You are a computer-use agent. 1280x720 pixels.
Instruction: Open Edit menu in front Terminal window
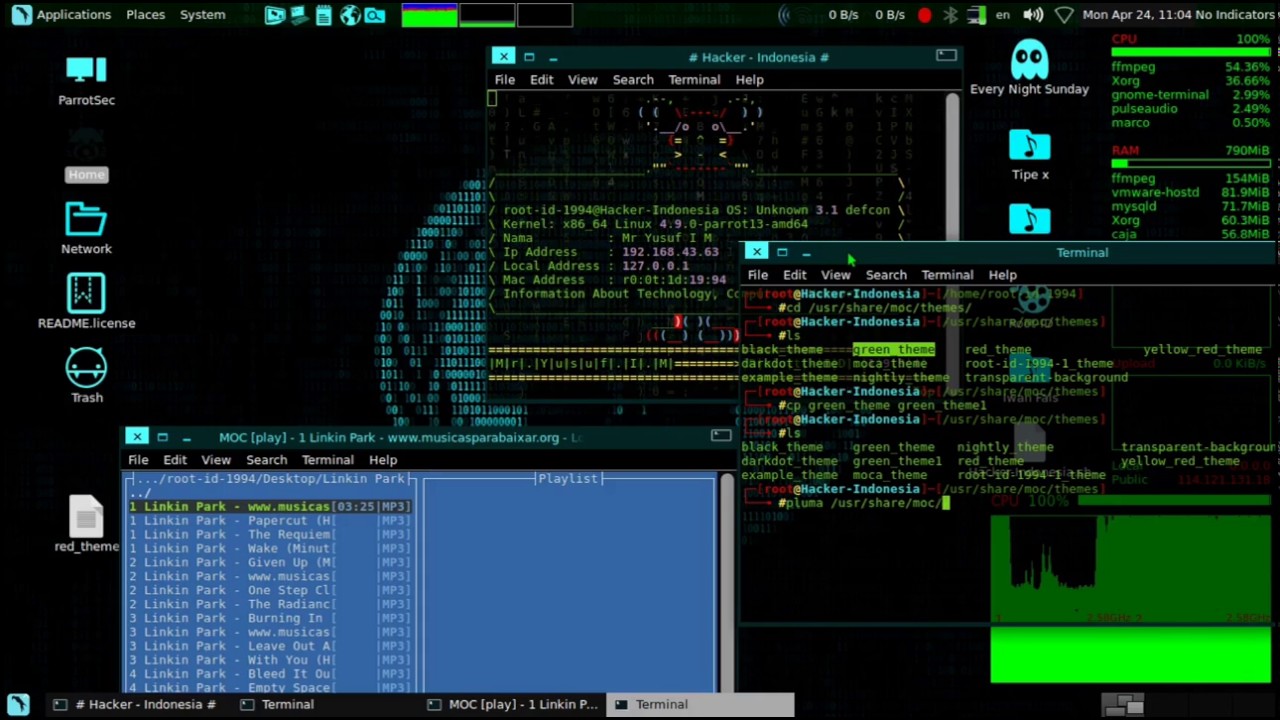794,275
